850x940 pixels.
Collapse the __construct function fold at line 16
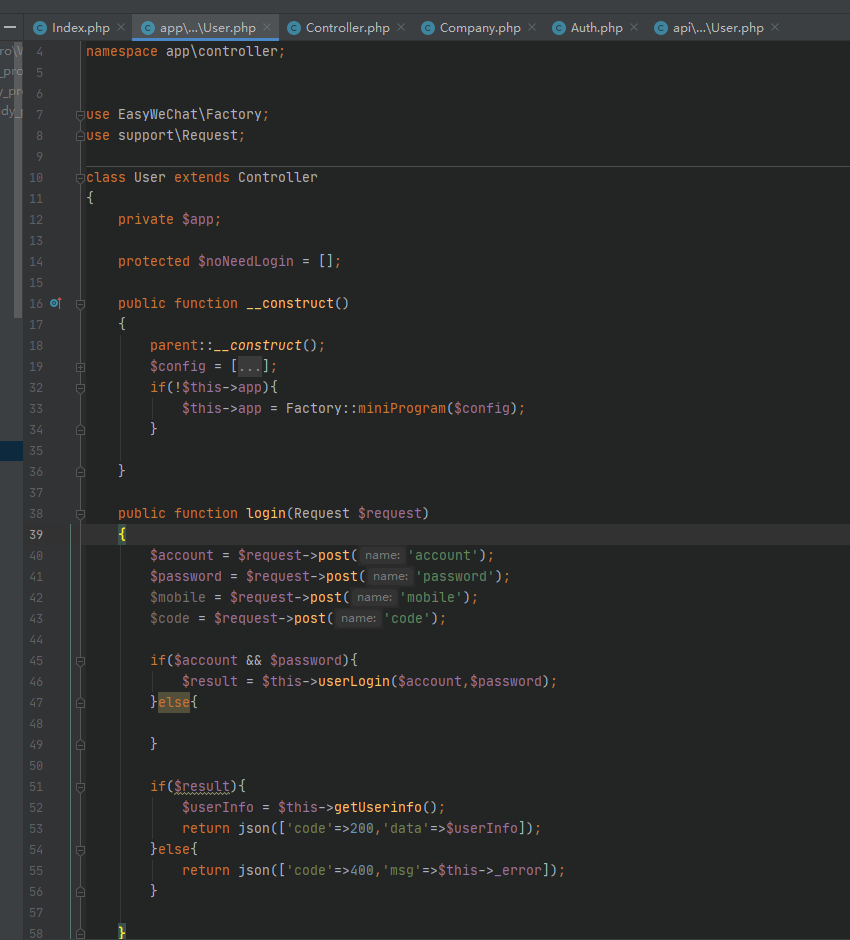[x=80, y=304]
